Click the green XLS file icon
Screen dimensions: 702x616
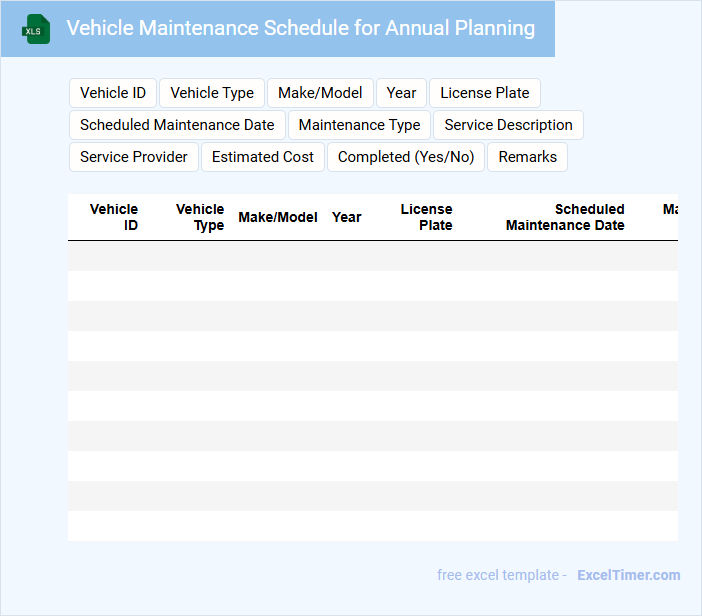[36, 29]
